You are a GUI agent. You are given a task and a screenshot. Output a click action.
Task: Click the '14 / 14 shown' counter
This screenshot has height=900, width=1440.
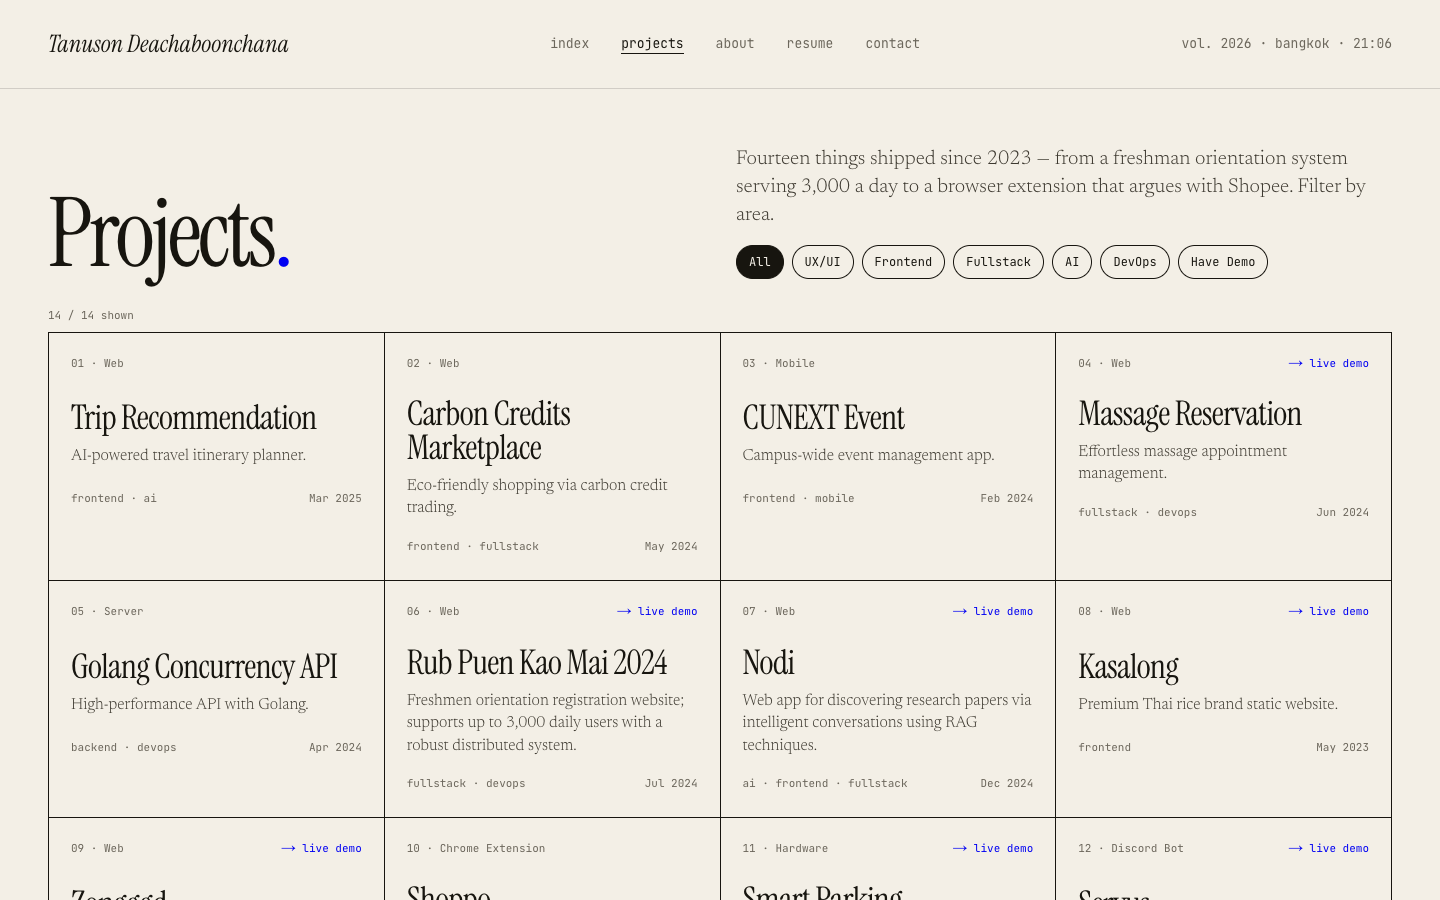(91, 315)
